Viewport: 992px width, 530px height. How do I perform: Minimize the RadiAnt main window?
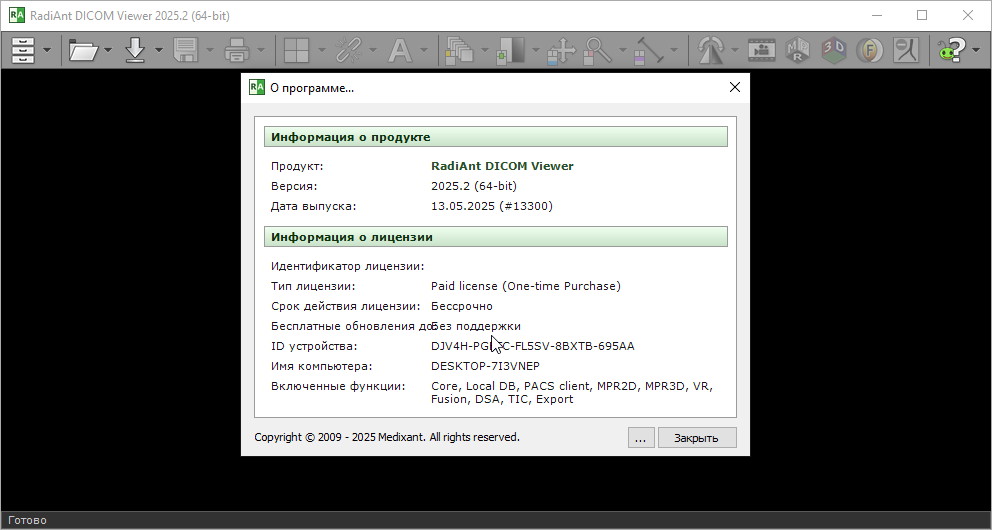click(876, 15)
